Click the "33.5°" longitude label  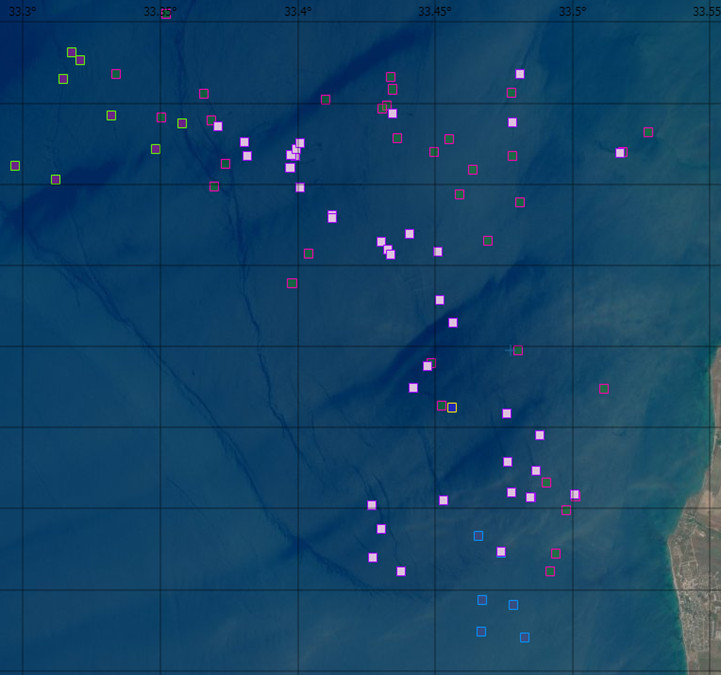573,12
